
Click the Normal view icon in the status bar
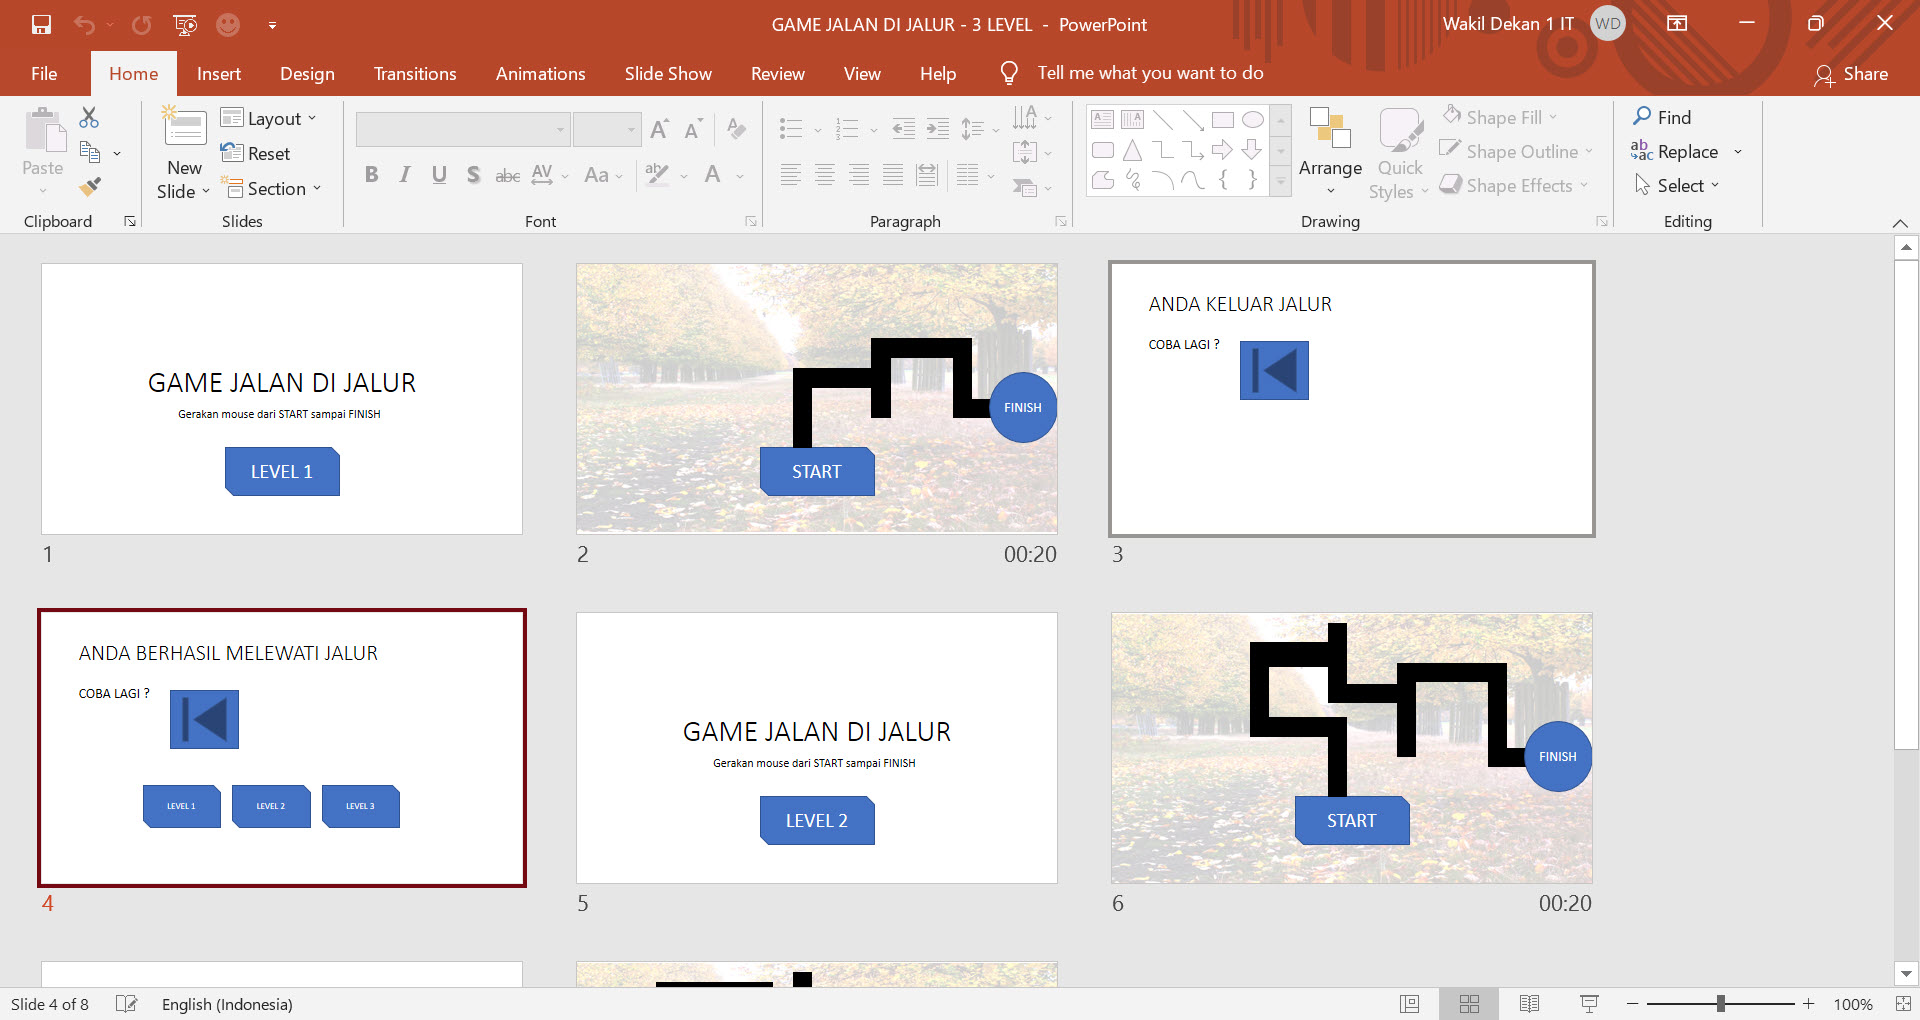coord(1409,1004)
